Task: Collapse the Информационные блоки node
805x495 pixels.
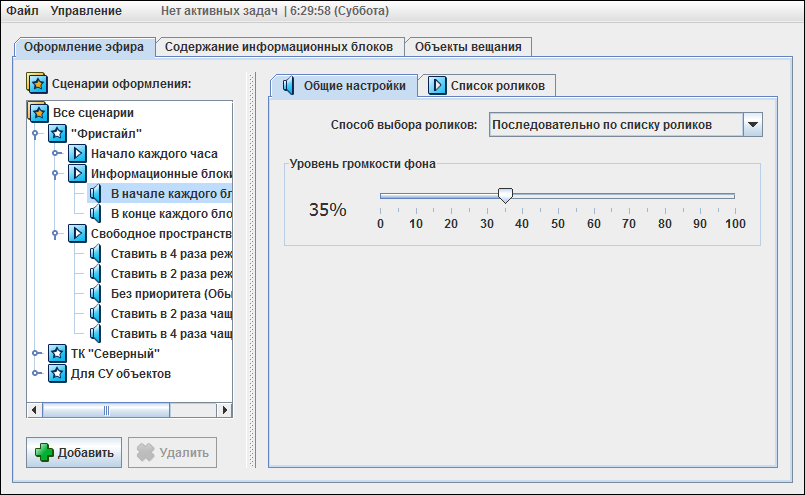Action: 55,174
